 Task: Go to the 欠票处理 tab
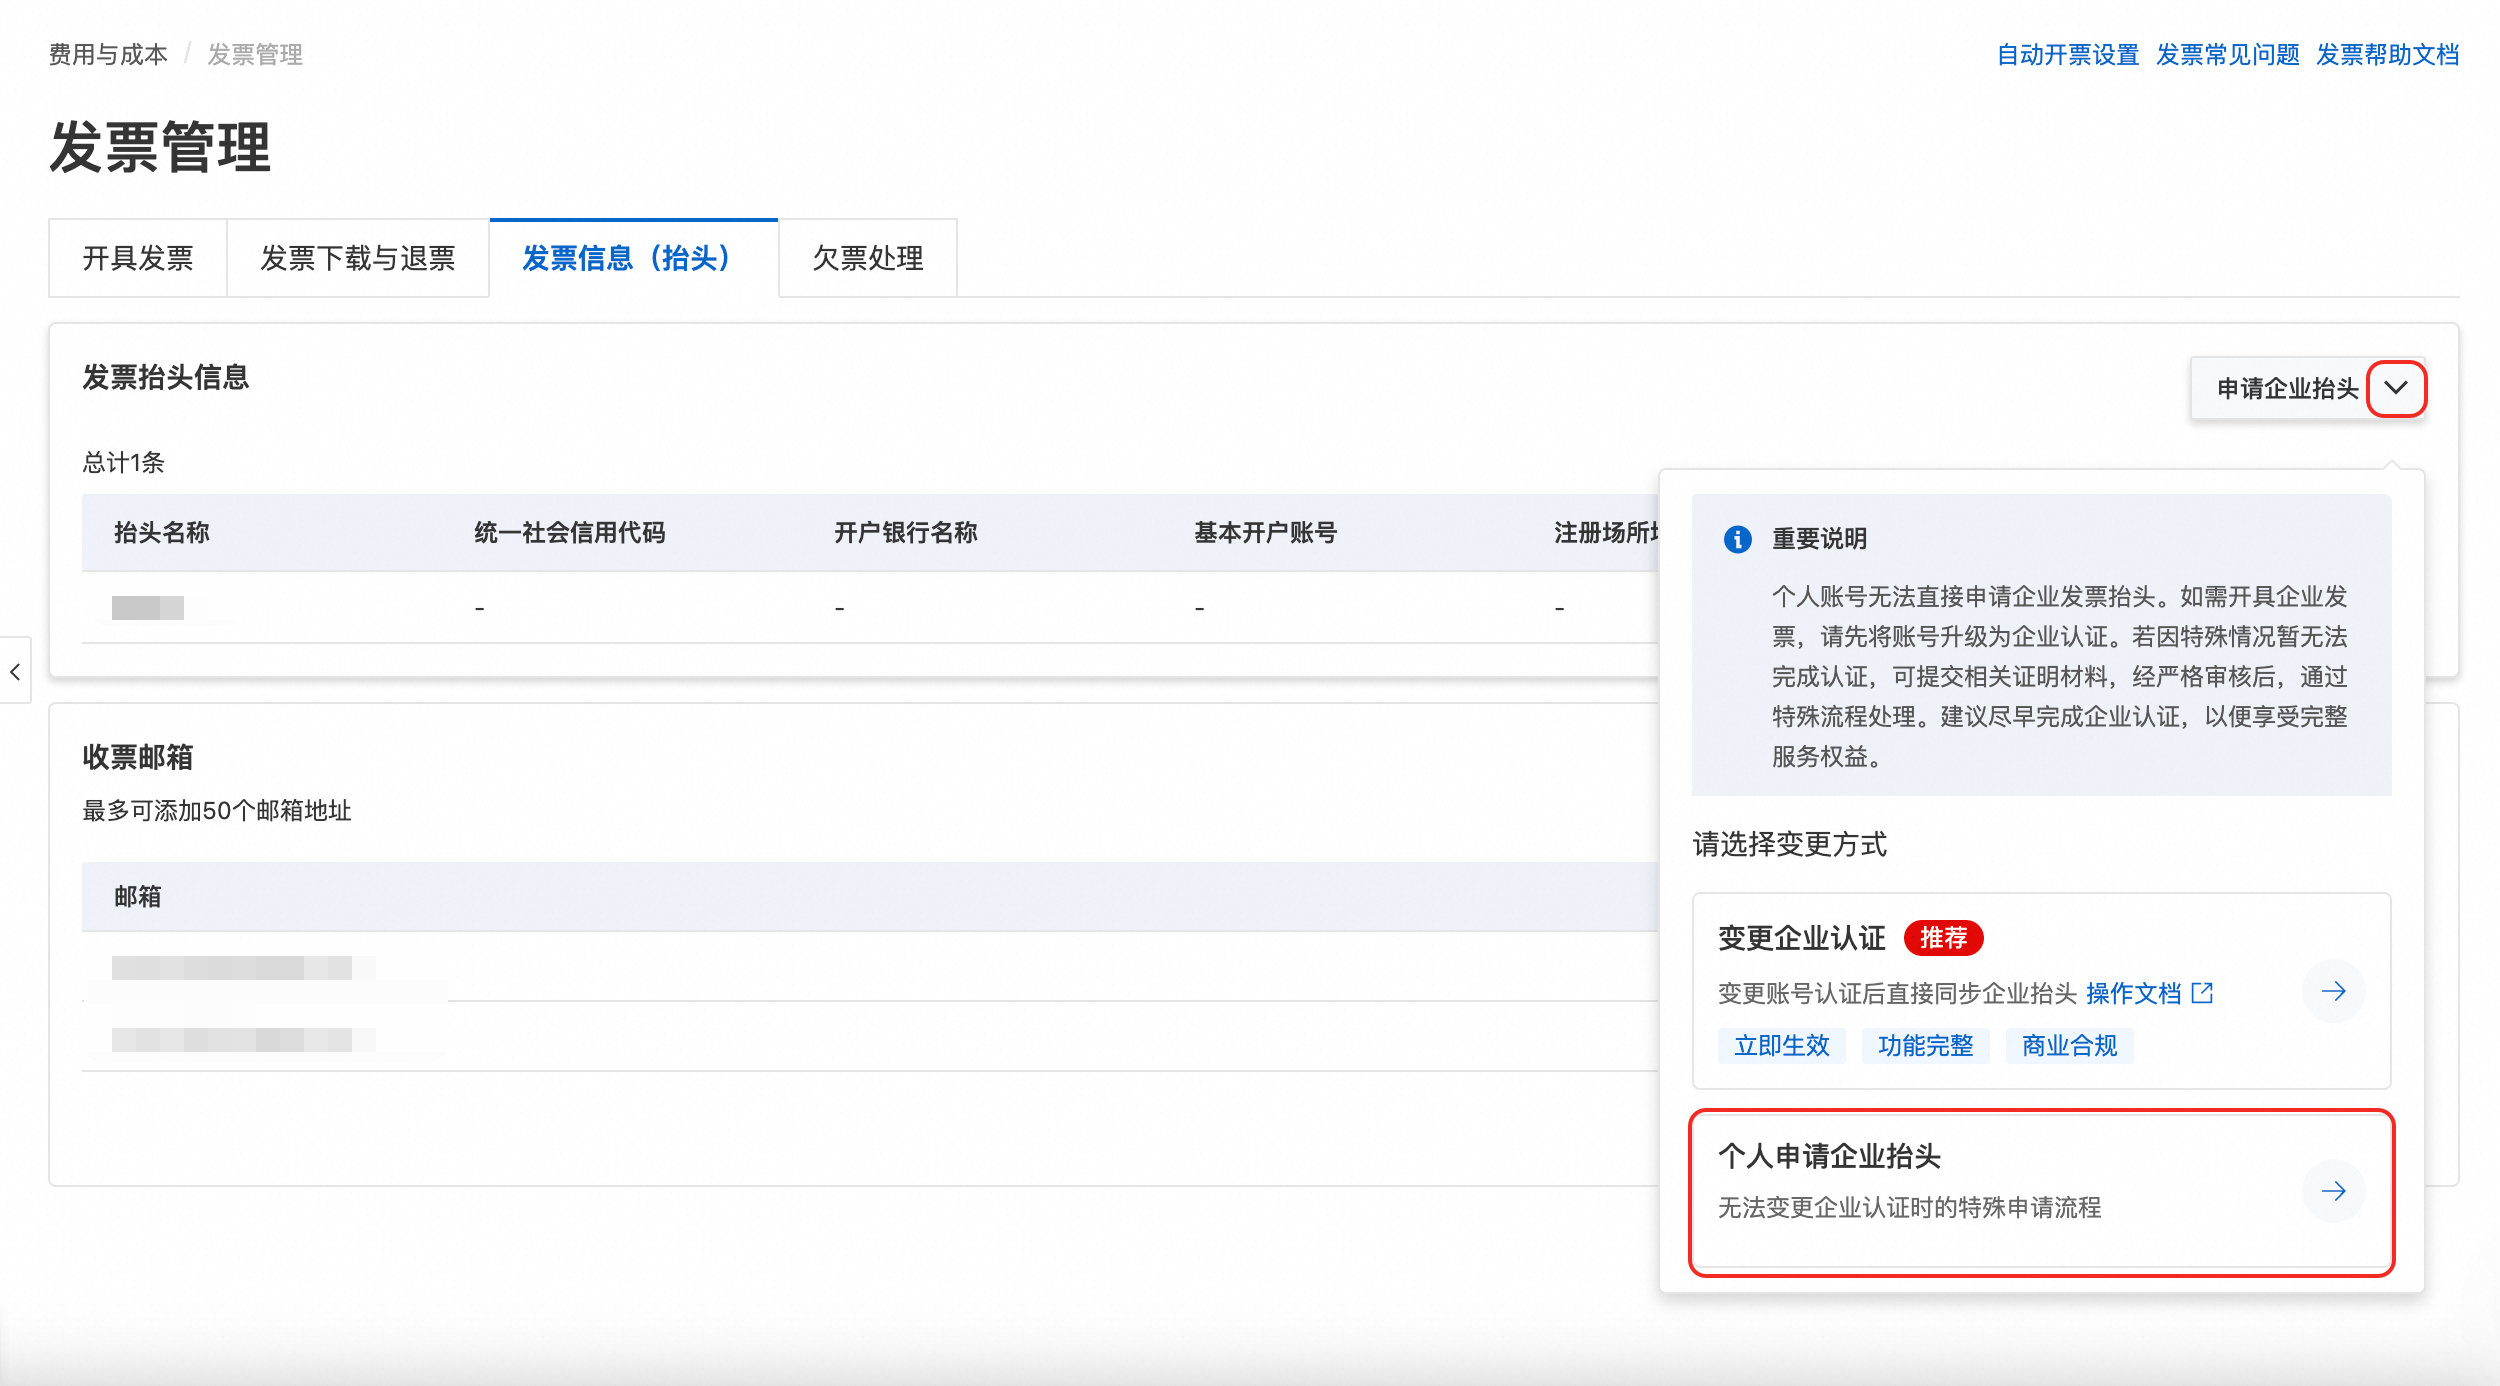tap(867, 259)
